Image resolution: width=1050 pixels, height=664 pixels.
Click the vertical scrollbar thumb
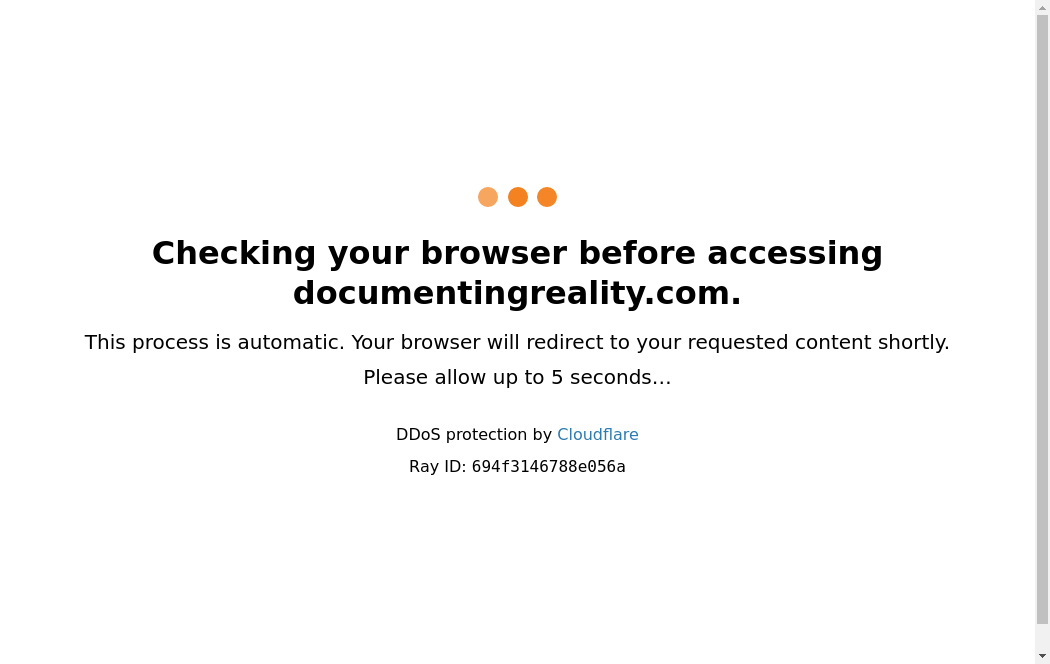click(1043, 319)
